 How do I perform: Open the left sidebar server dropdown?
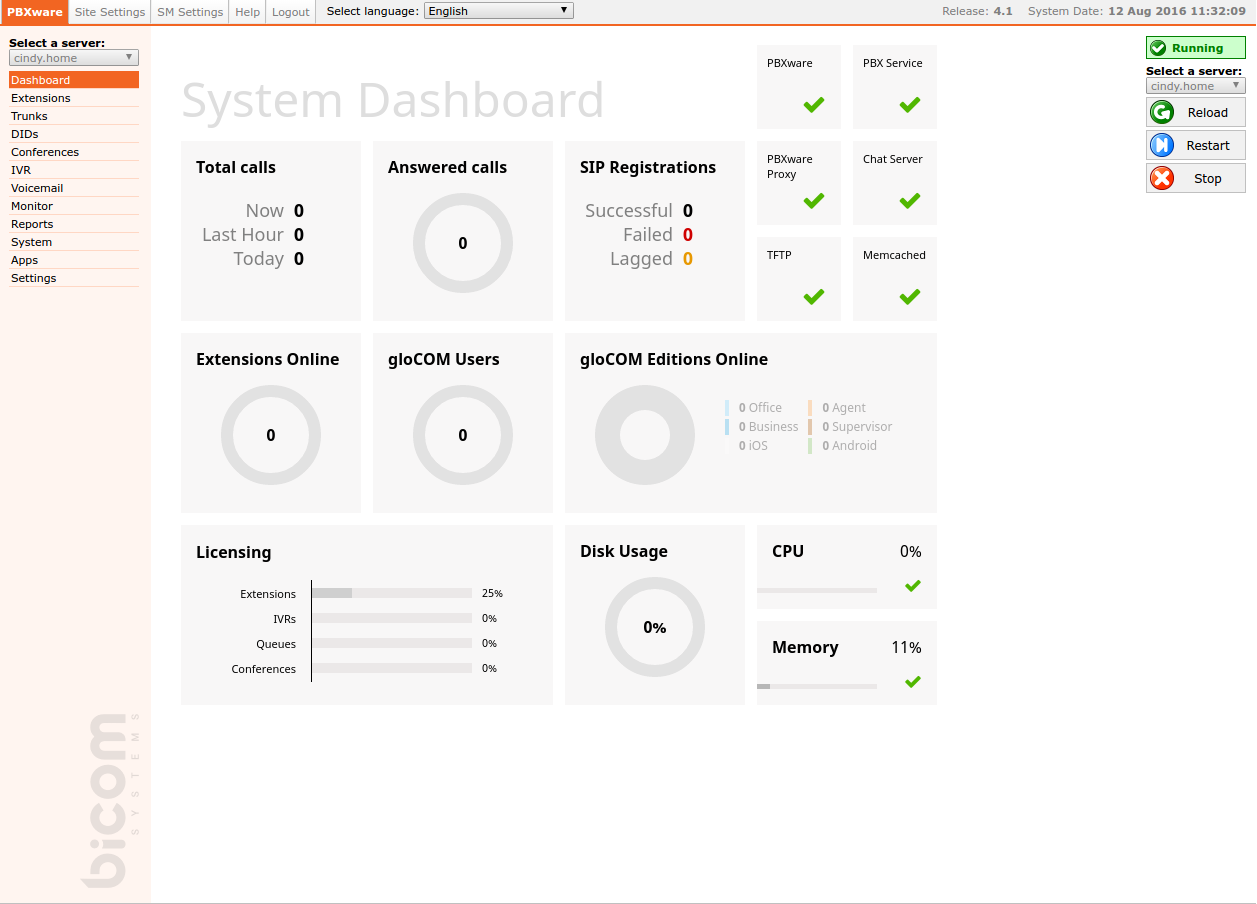(x=74, y=58)
